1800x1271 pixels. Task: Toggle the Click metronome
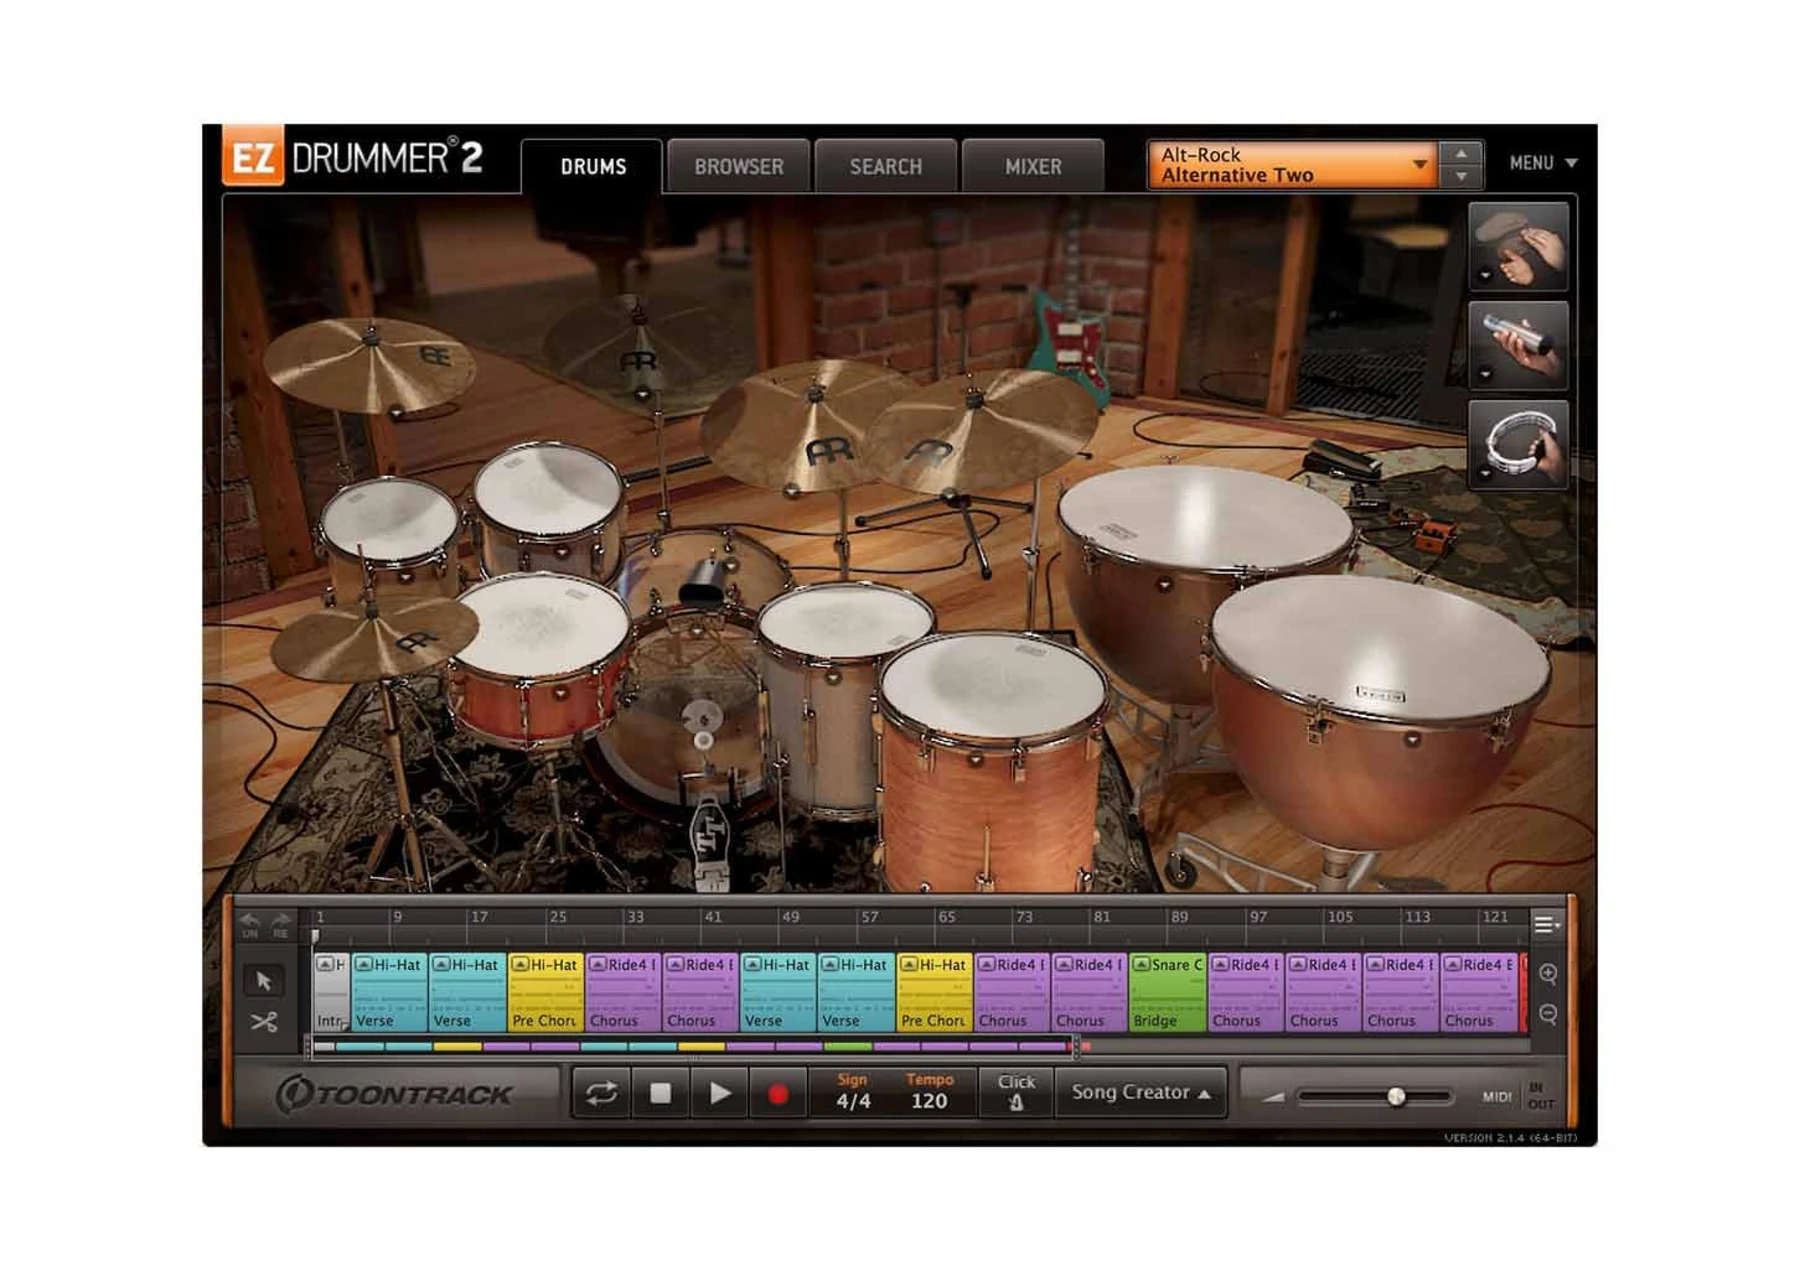point(1016,1092)
